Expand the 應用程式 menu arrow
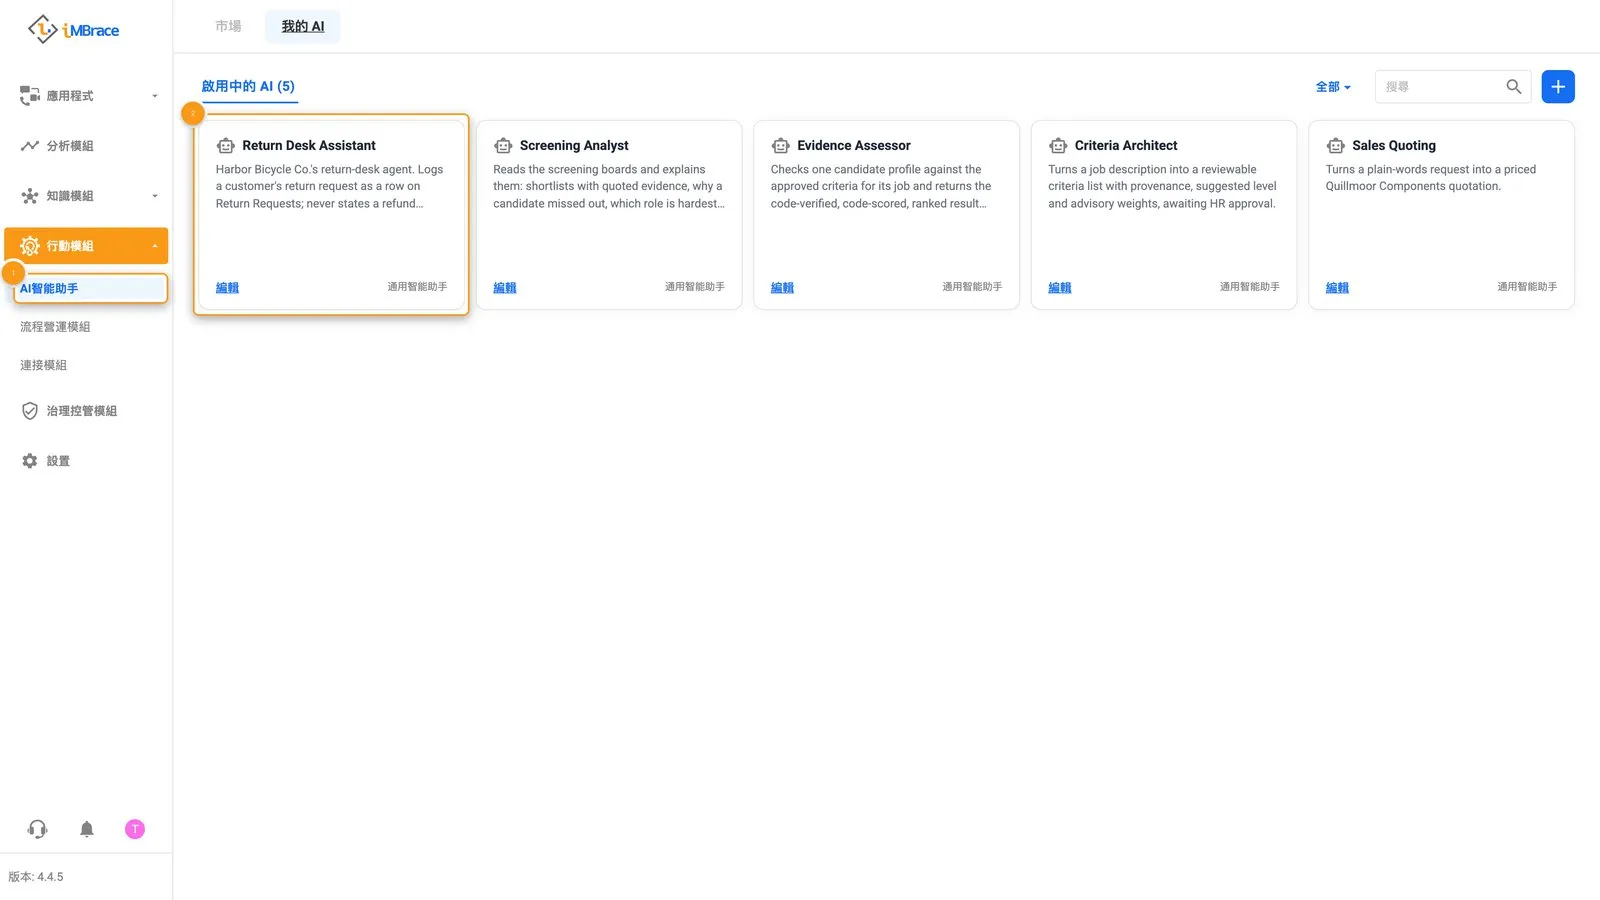The image size is (1600, 900). (x=154, y=96)
